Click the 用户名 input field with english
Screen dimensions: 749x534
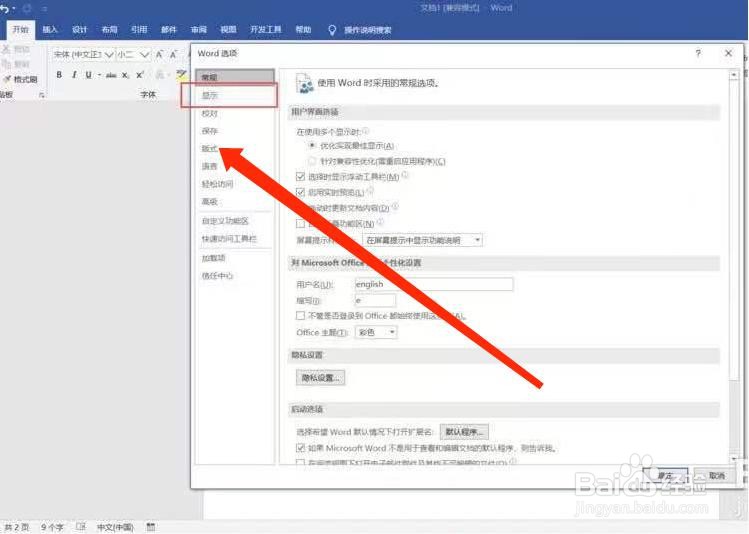pyautogui.click(x=434, y=284)
